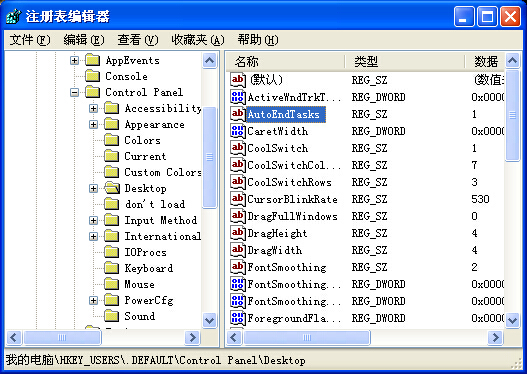Click the Console folder icon
The image size is (527, 374).
[x=92, y=76]
